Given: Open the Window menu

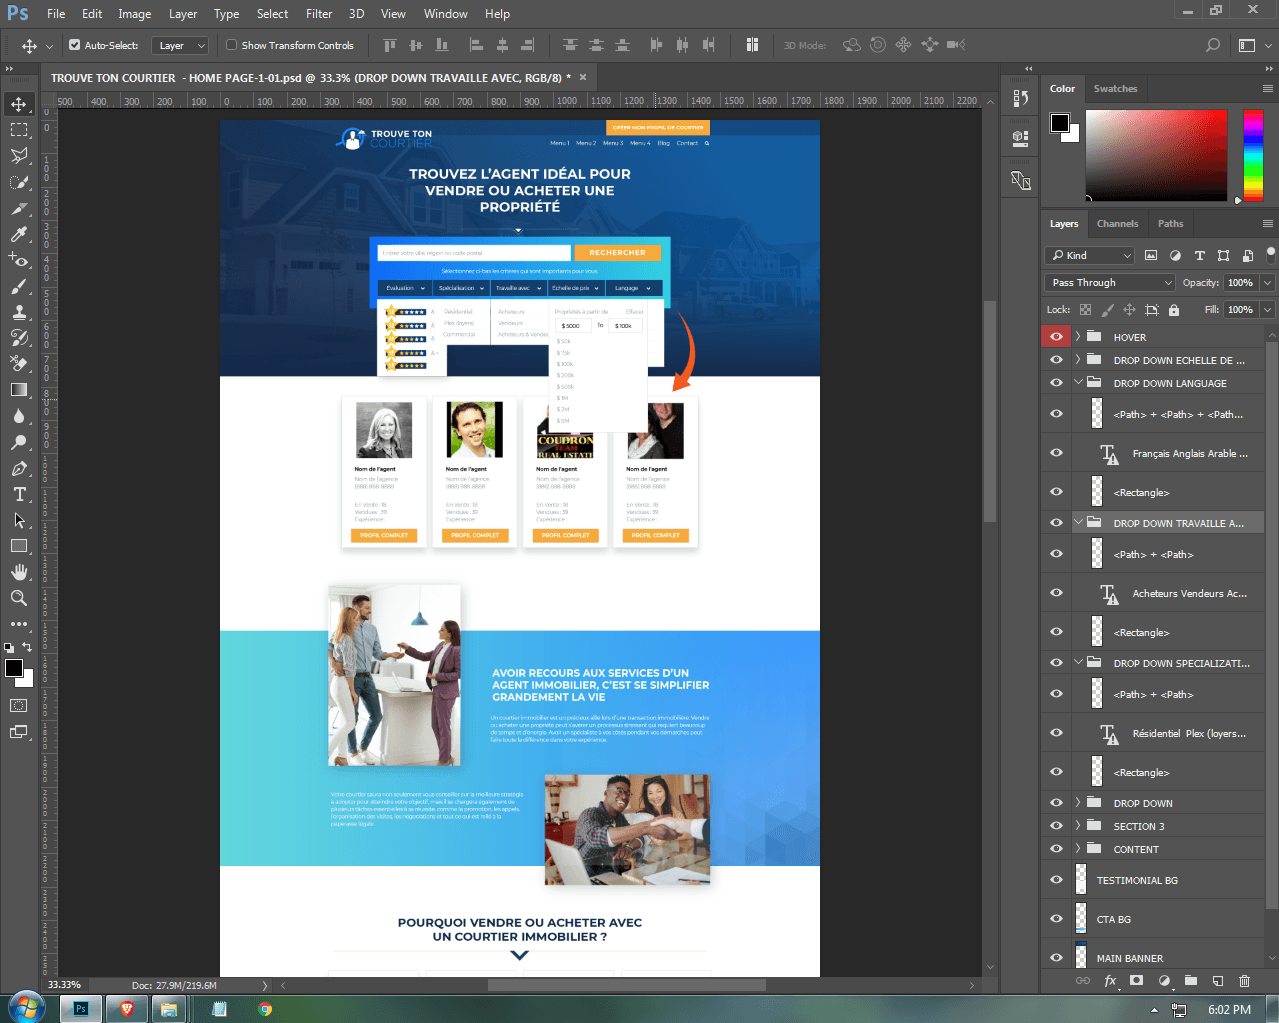Looking at the screenshot, I should point(445,14).
